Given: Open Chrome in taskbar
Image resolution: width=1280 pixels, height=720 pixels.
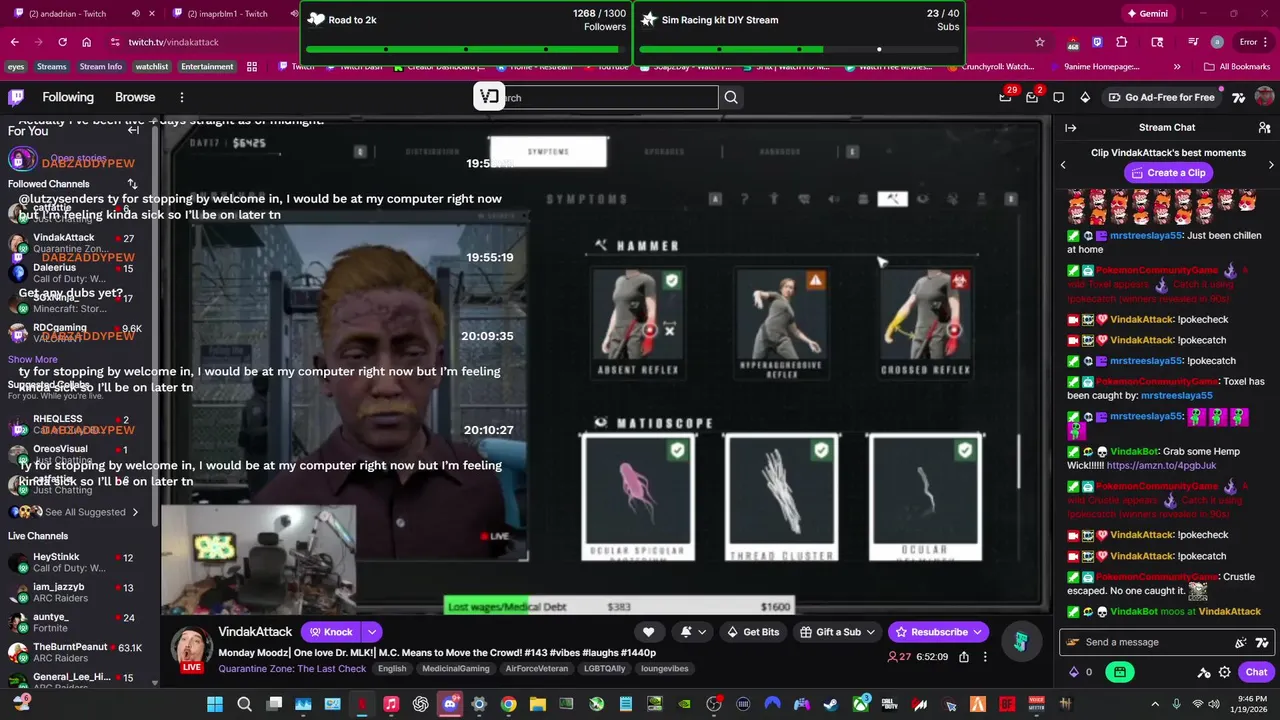Looking at the screenshot, I should pyautogui.click(x=508, y=704).
